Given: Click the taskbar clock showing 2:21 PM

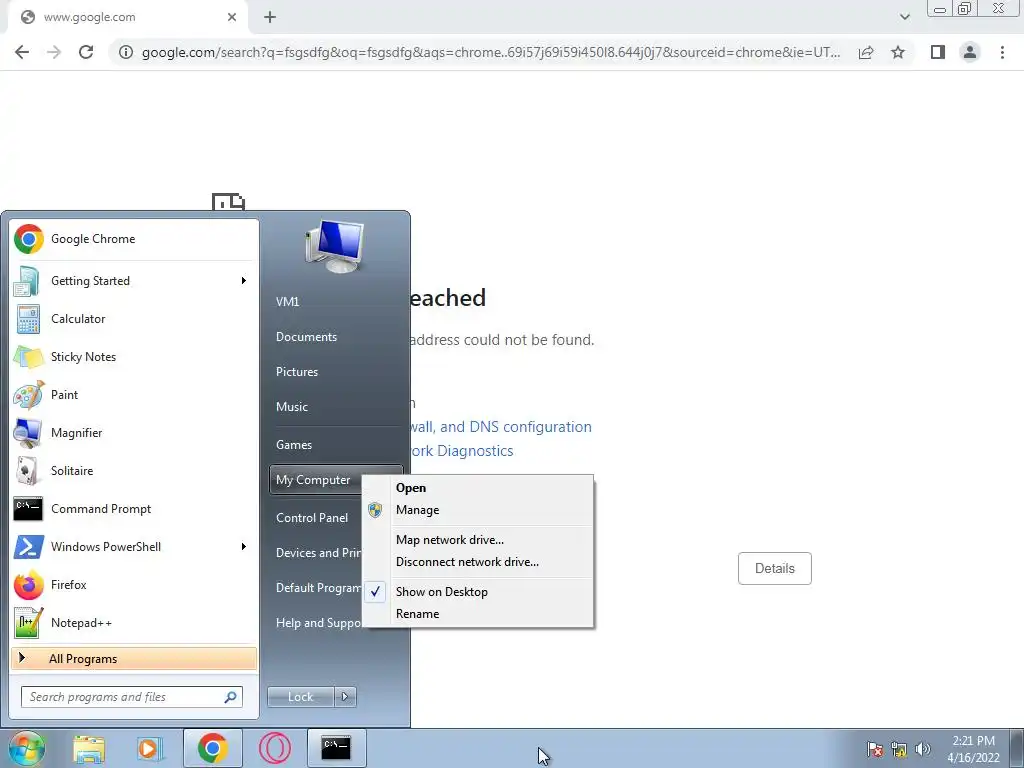Looking at the screenshot, I should pyautogui.click(x=973, y=749).
